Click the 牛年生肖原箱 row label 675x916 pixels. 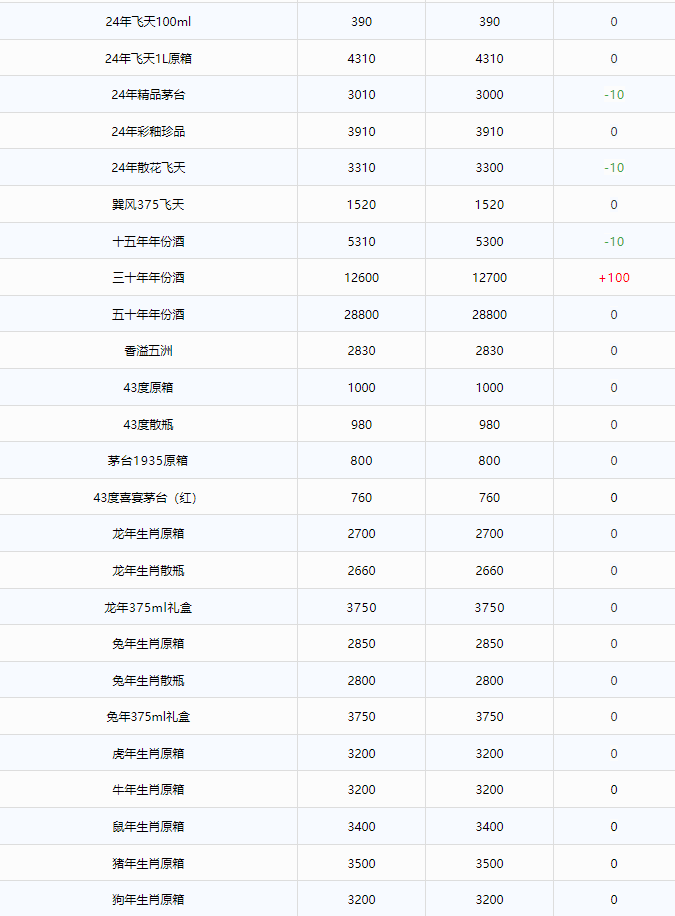[x=148, y=789]
